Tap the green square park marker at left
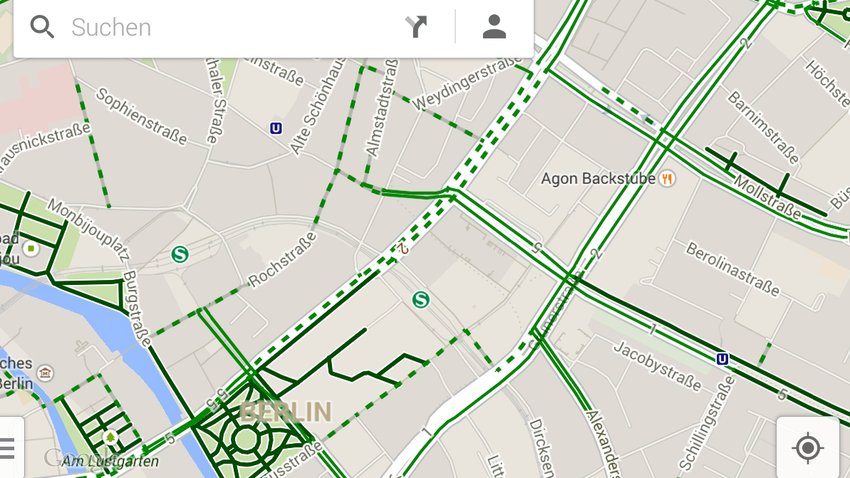Viewport: 850px width, 478px height. 31,249
